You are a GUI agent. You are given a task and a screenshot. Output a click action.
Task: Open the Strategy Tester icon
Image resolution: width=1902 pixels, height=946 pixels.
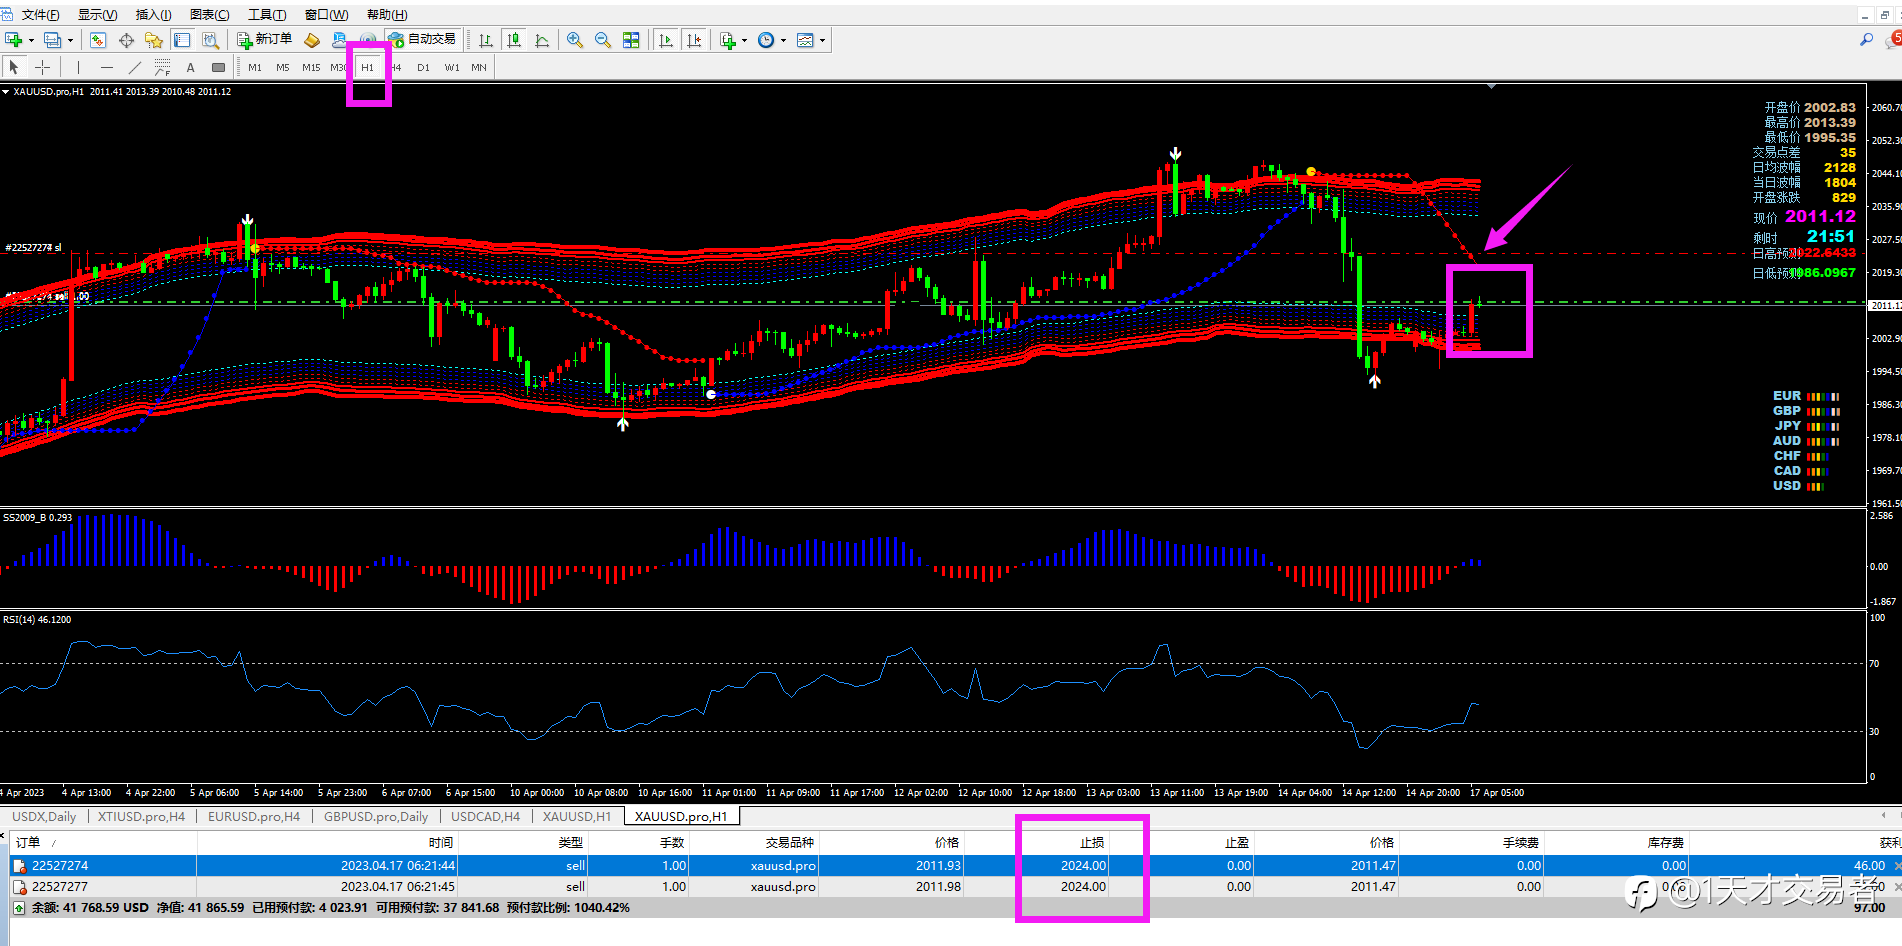coord(210,40)
